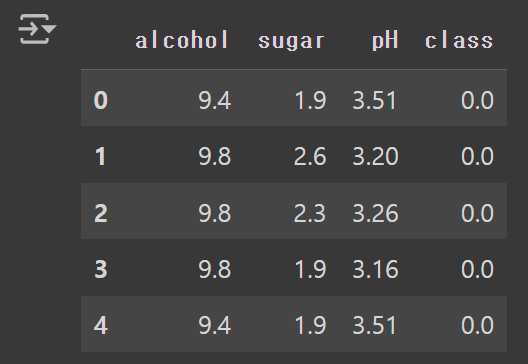Select row index 4
This screenshot has width=528, height=364.
click(101, 326)
